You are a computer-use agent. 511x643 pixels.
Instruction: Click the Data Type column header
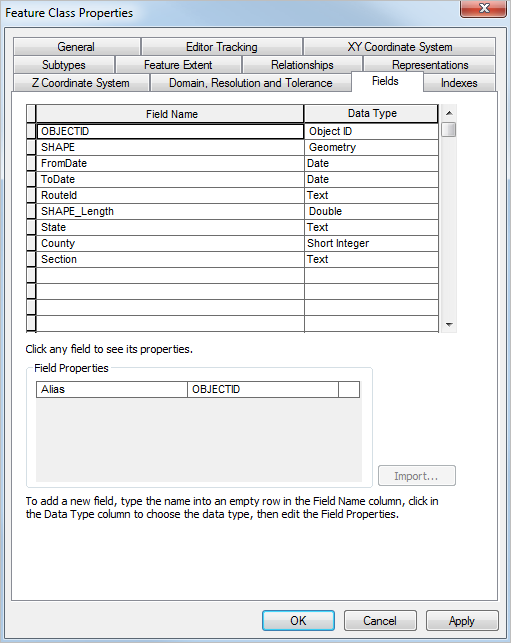point(372,114)
